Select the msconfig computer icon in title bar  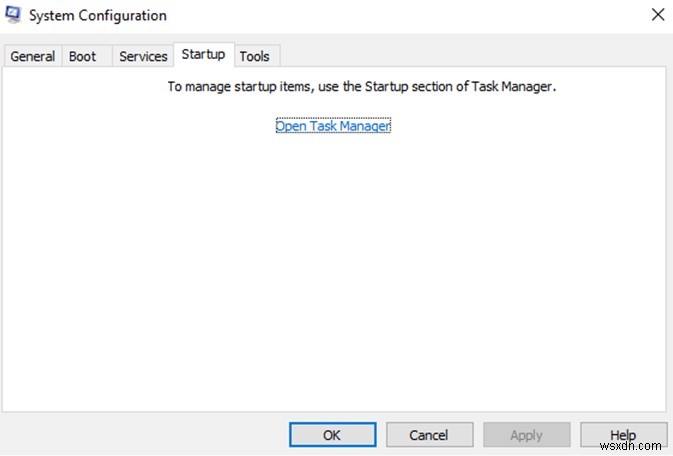point(15,15)
